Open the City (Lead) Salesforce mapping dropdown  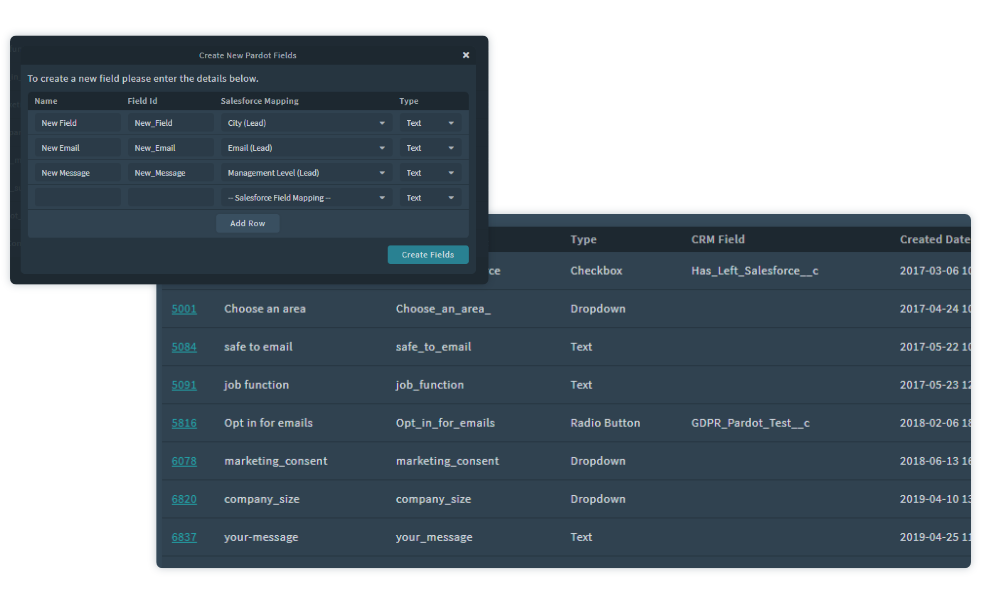pyautogui.click(x=306, y=123)
